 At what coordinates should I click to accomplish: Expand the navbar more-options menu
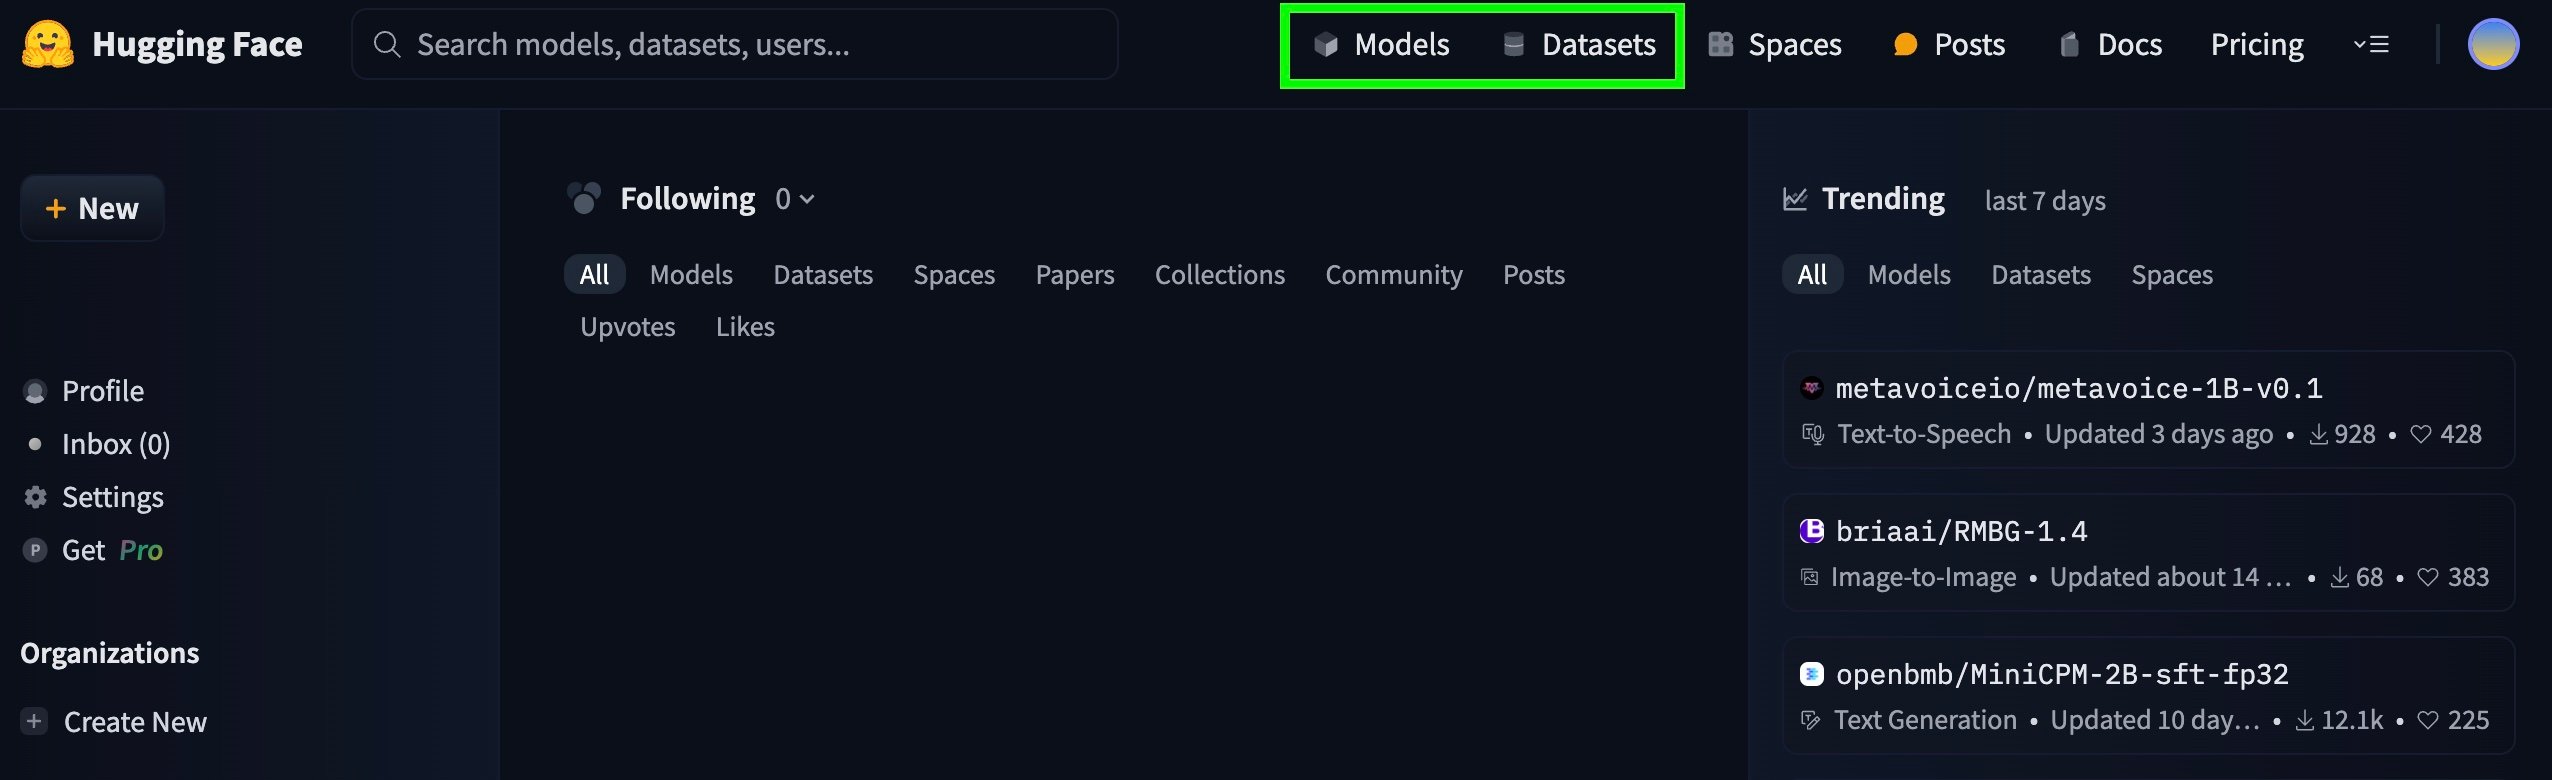2371,44
